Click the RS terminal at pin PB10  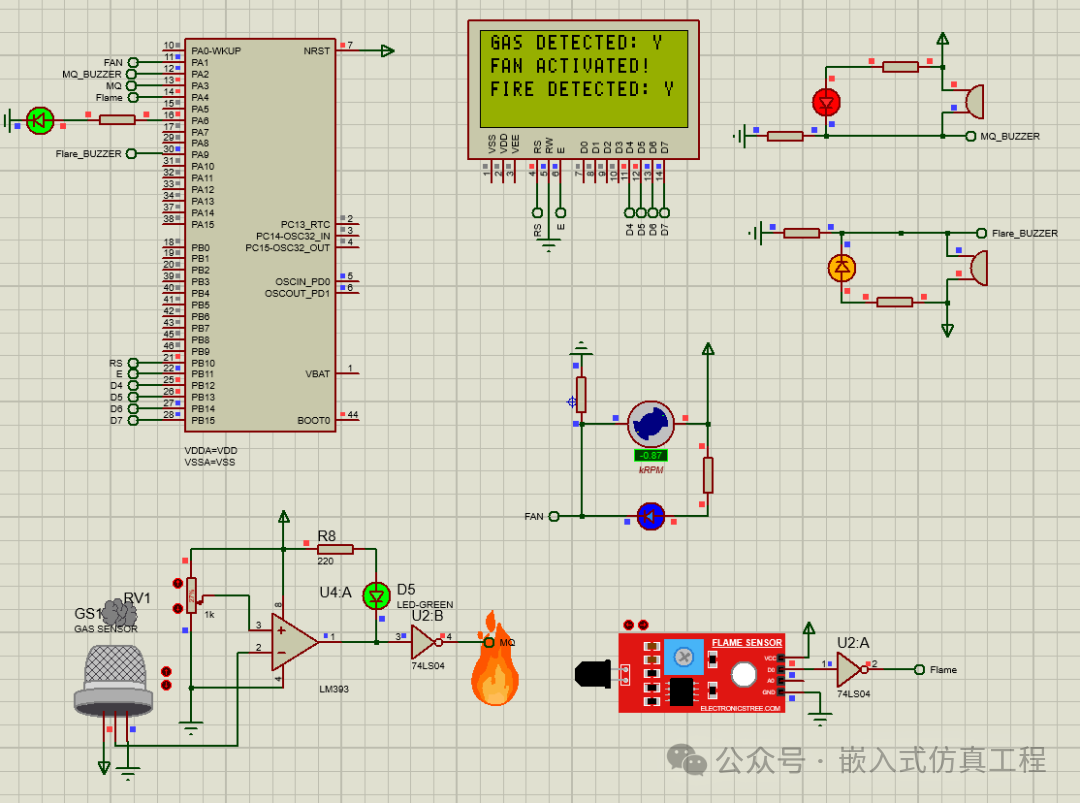point(133,363)
